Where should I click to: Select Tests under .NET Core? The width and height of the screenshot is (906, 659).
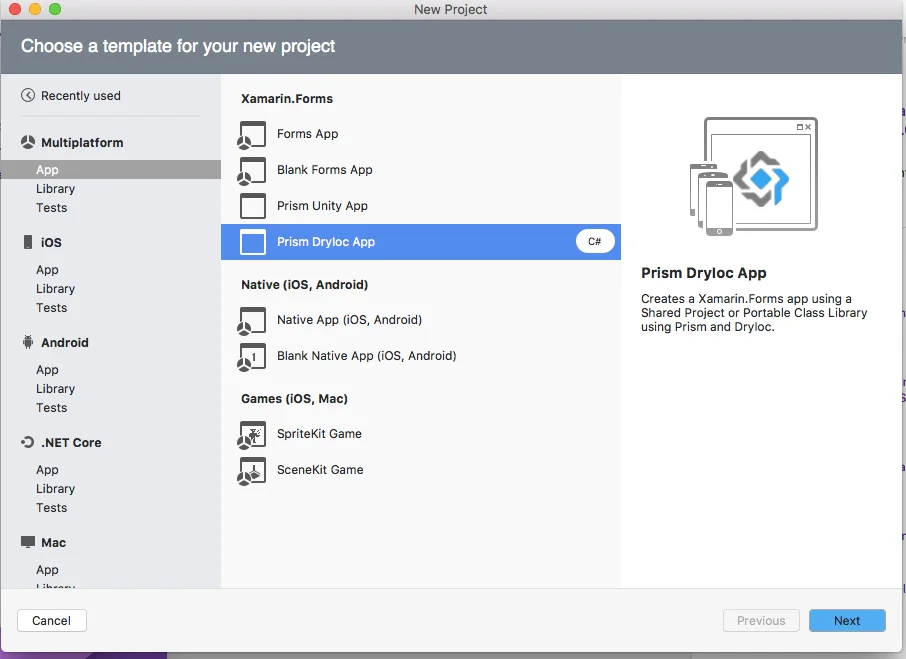point(51,508)
